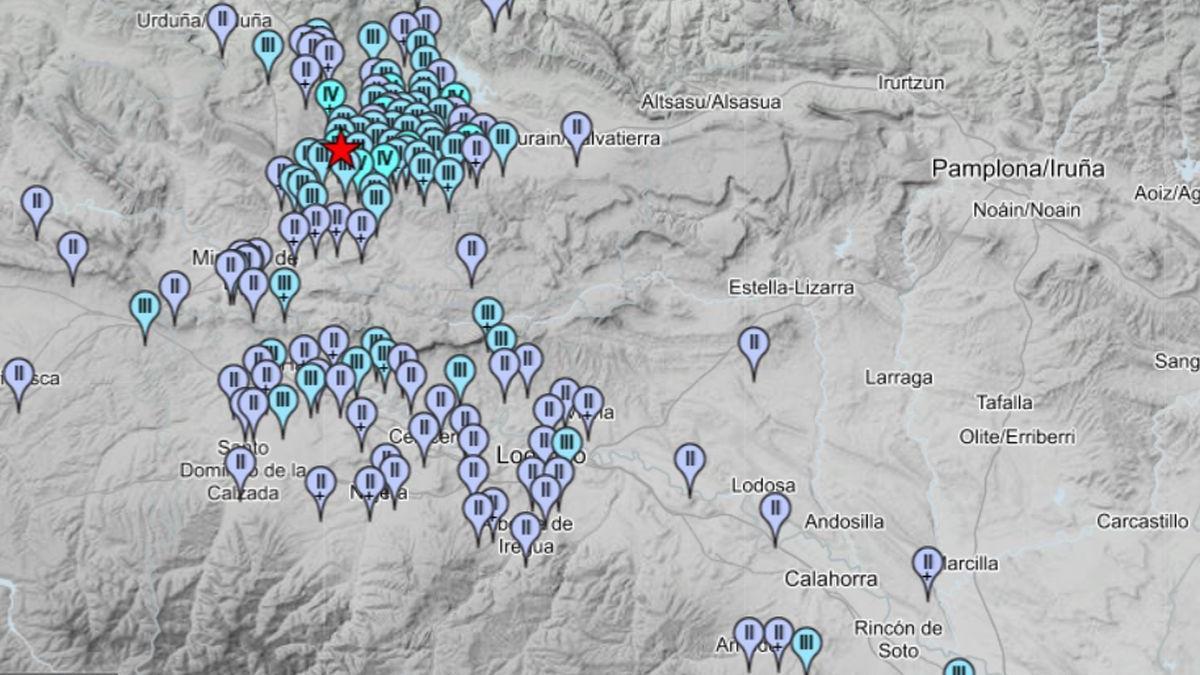Click the III marker at bottom-right map edge
Image resolution: width=1200 pixels, height=675 pixels.
(958, 668)
